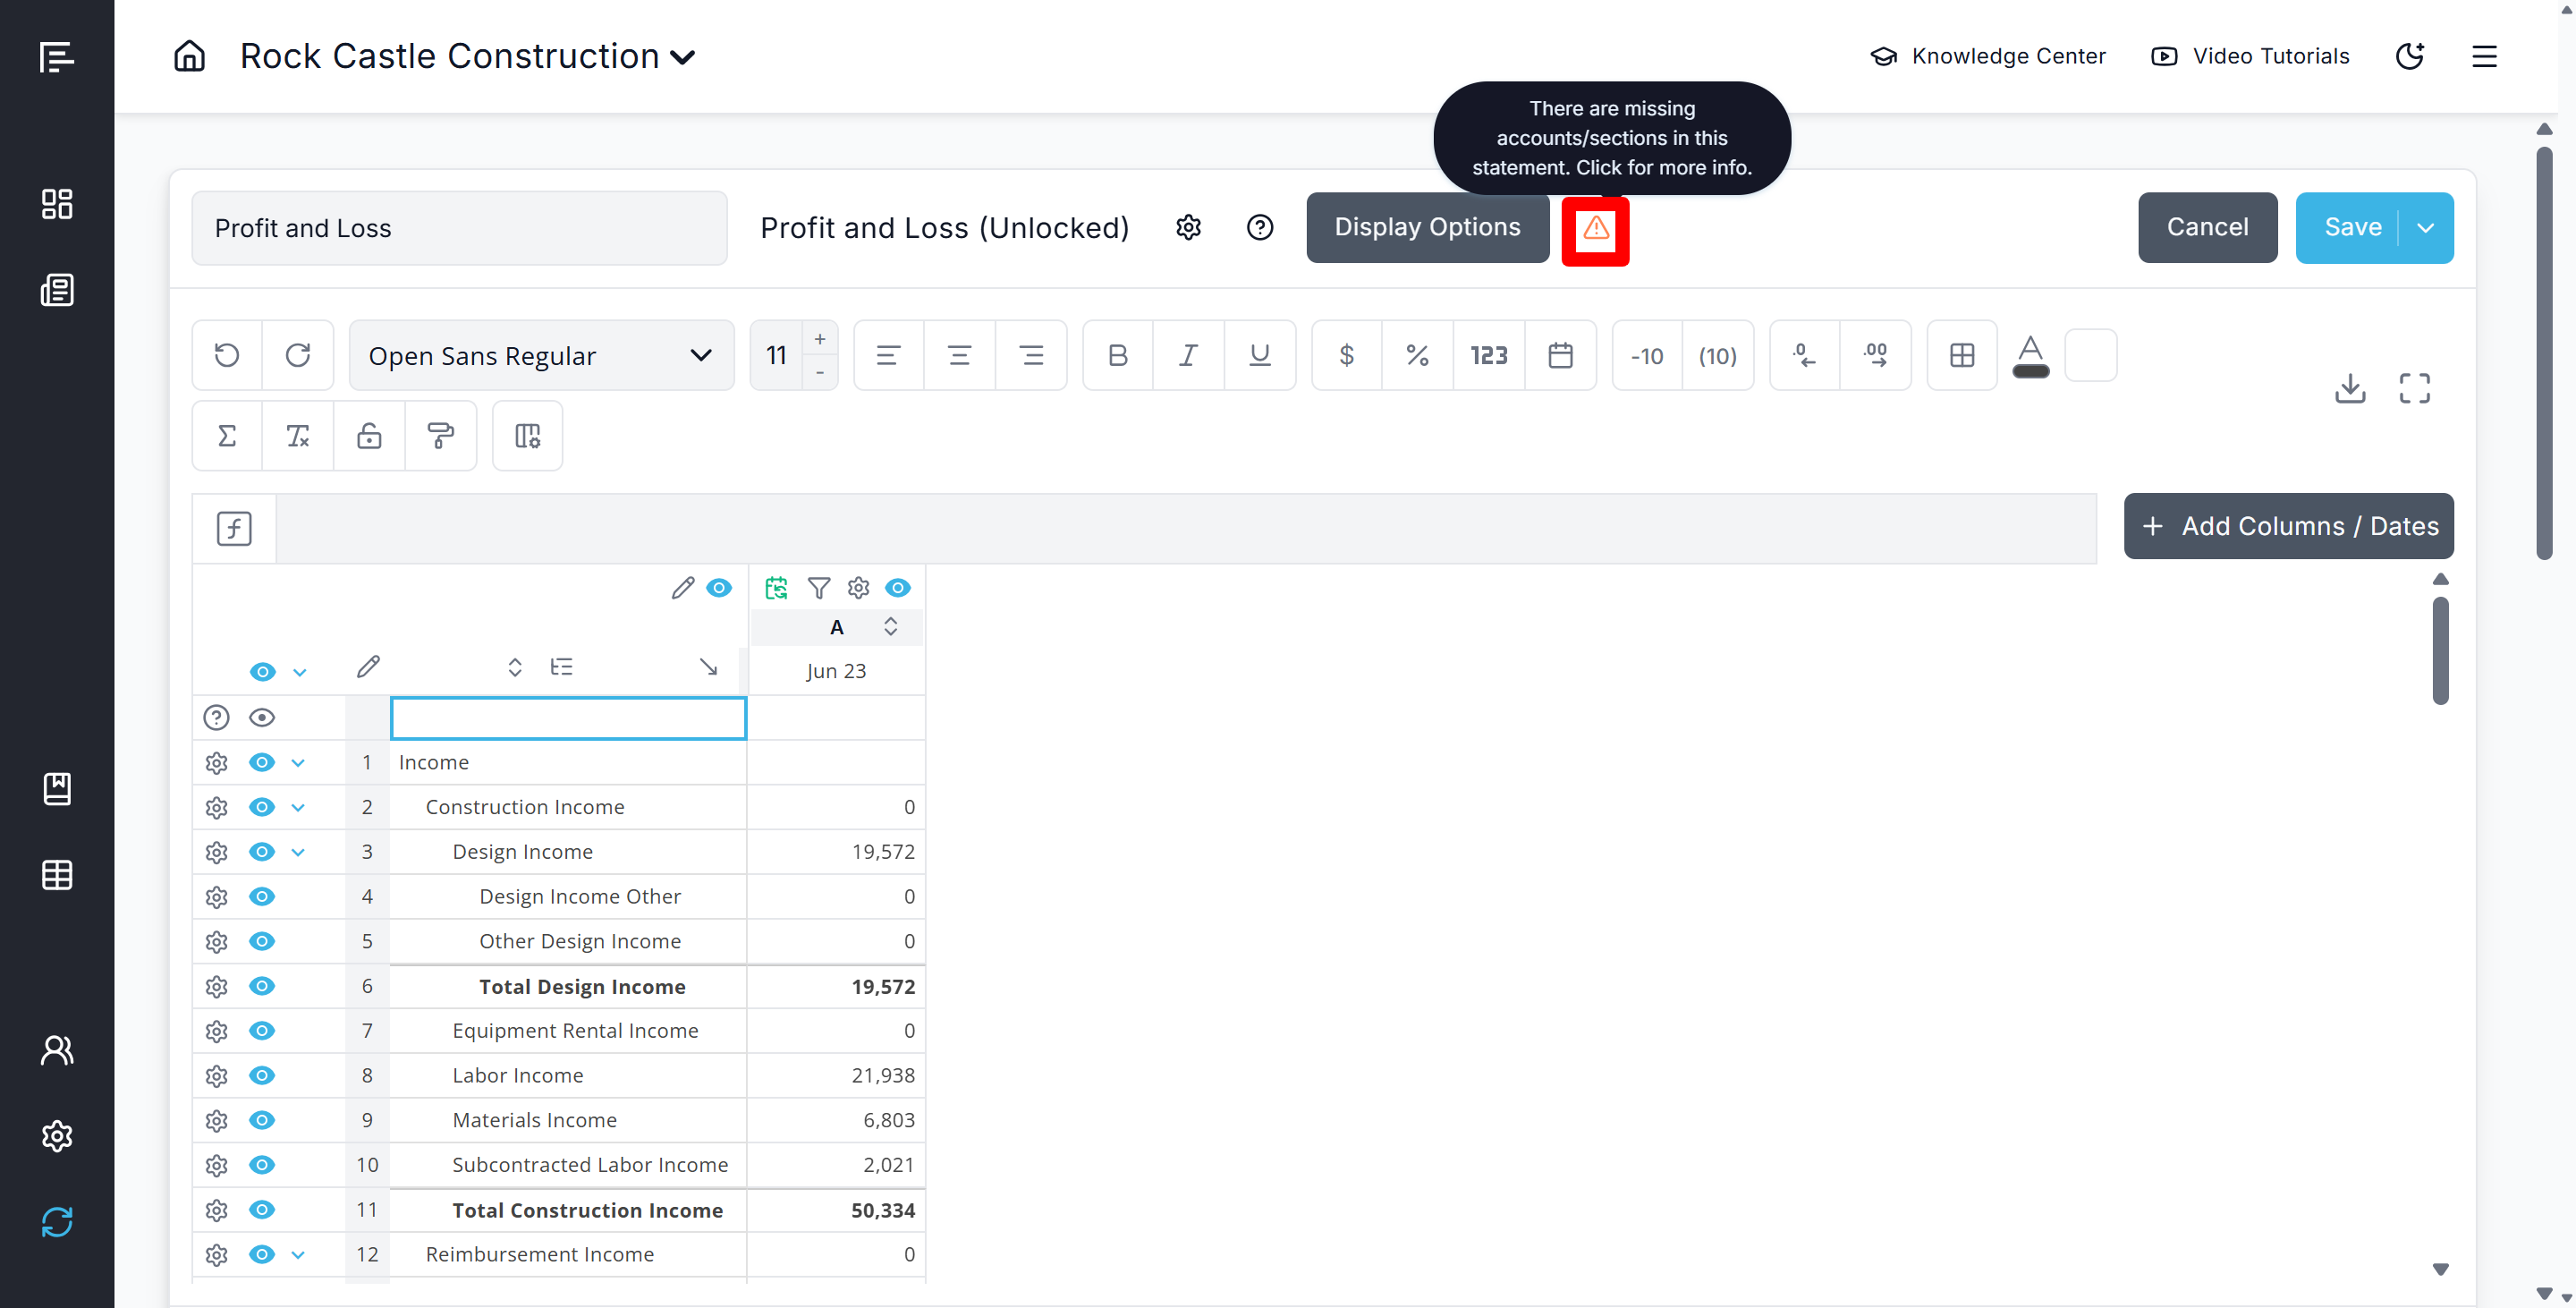This screenshot has width=2576, height=1308.
Task: Toggle dark mode moon icon
Action: coord(2409,56)
